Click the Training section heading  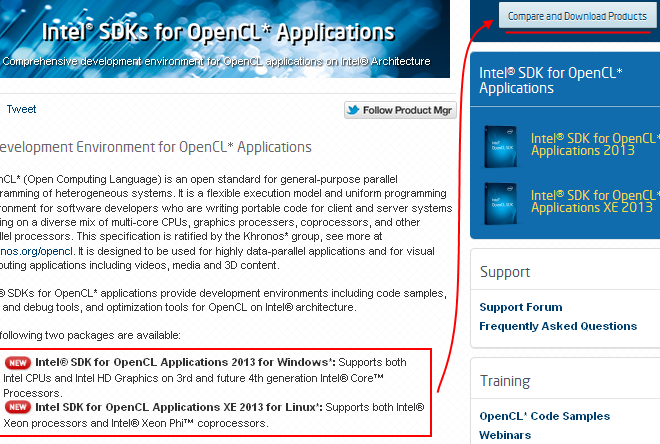click(505, 381)
